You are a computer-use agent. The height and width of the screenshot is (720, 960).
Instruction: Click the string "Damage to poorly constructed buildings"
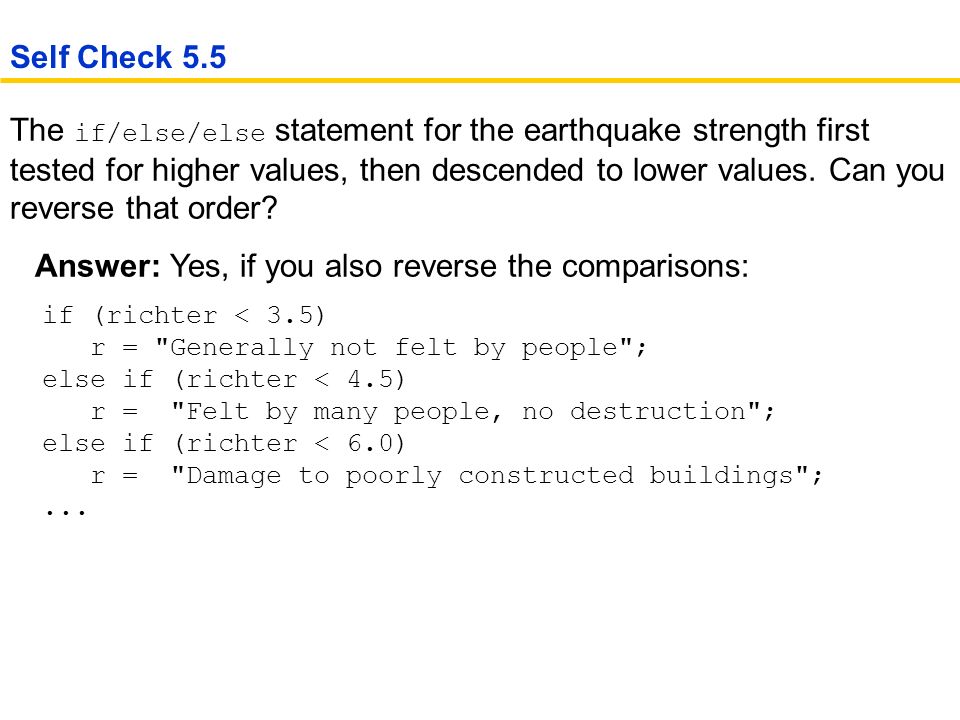click(x=490, y=475)
